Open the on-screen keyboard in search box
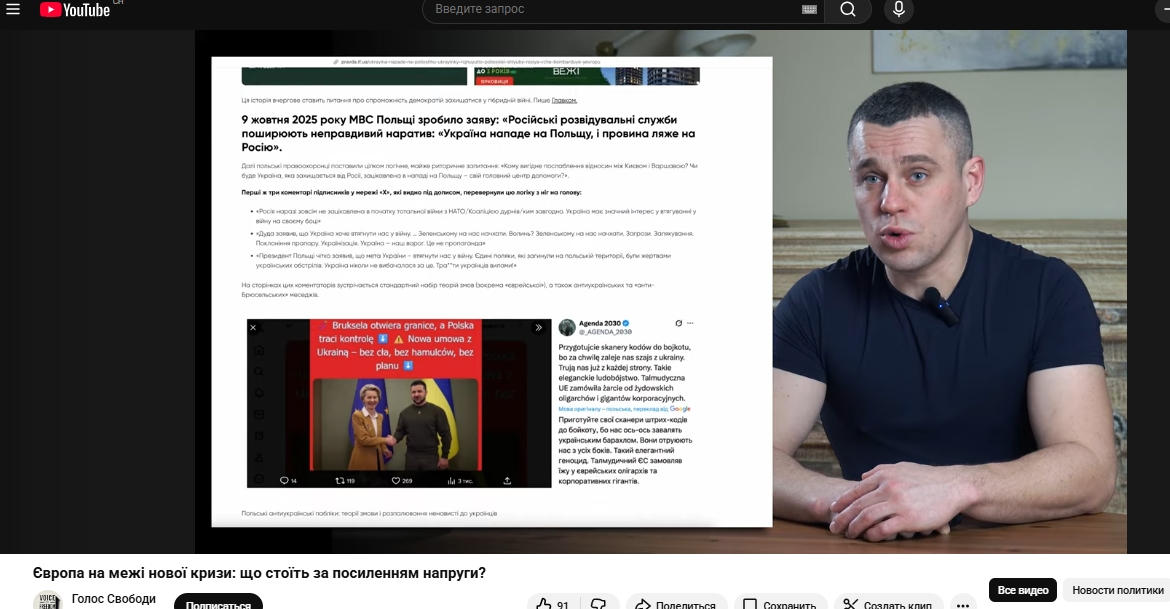The height and width of the screenshot is (609, 1170). (809, 9)
